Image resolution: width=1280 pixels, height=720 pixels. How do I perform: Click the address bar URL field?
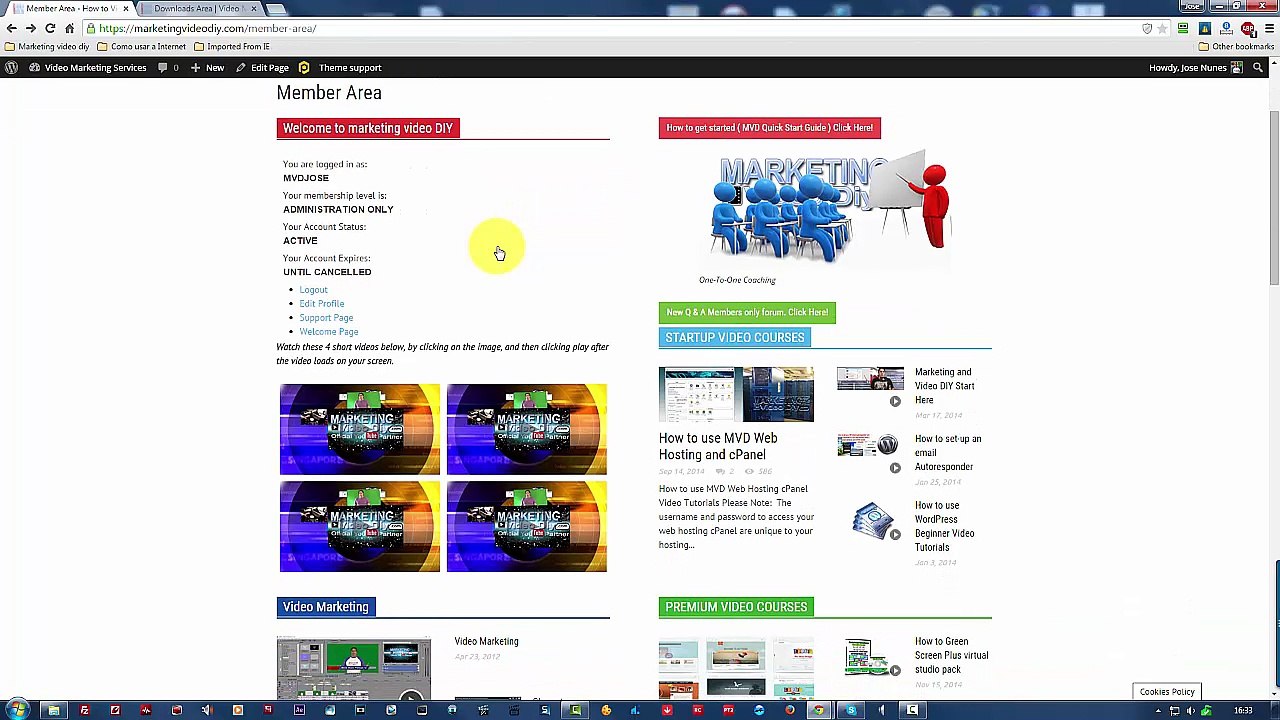(x=610, y=28)
